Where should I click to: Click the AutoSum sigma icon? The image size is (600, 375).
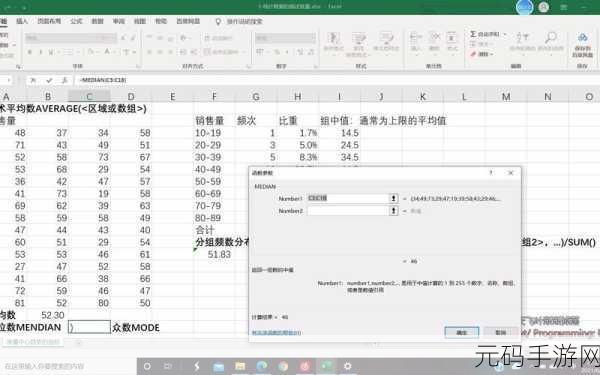point(473,34)
